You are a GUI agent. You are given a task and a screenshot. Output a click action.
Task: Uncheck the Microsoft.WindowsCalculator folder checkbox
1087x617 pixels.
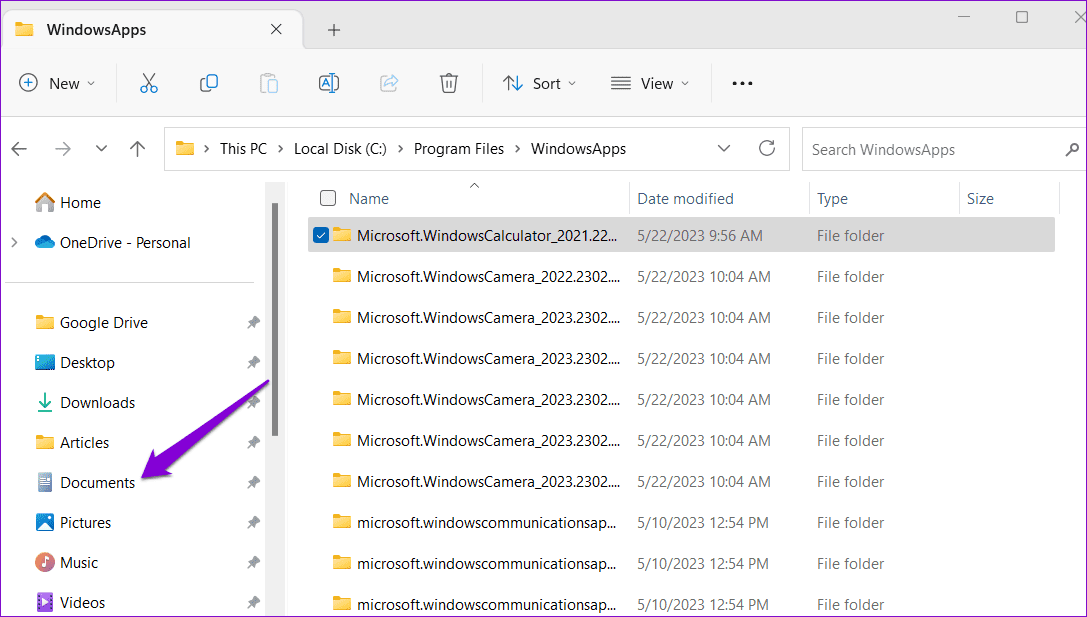coord(320,235)
